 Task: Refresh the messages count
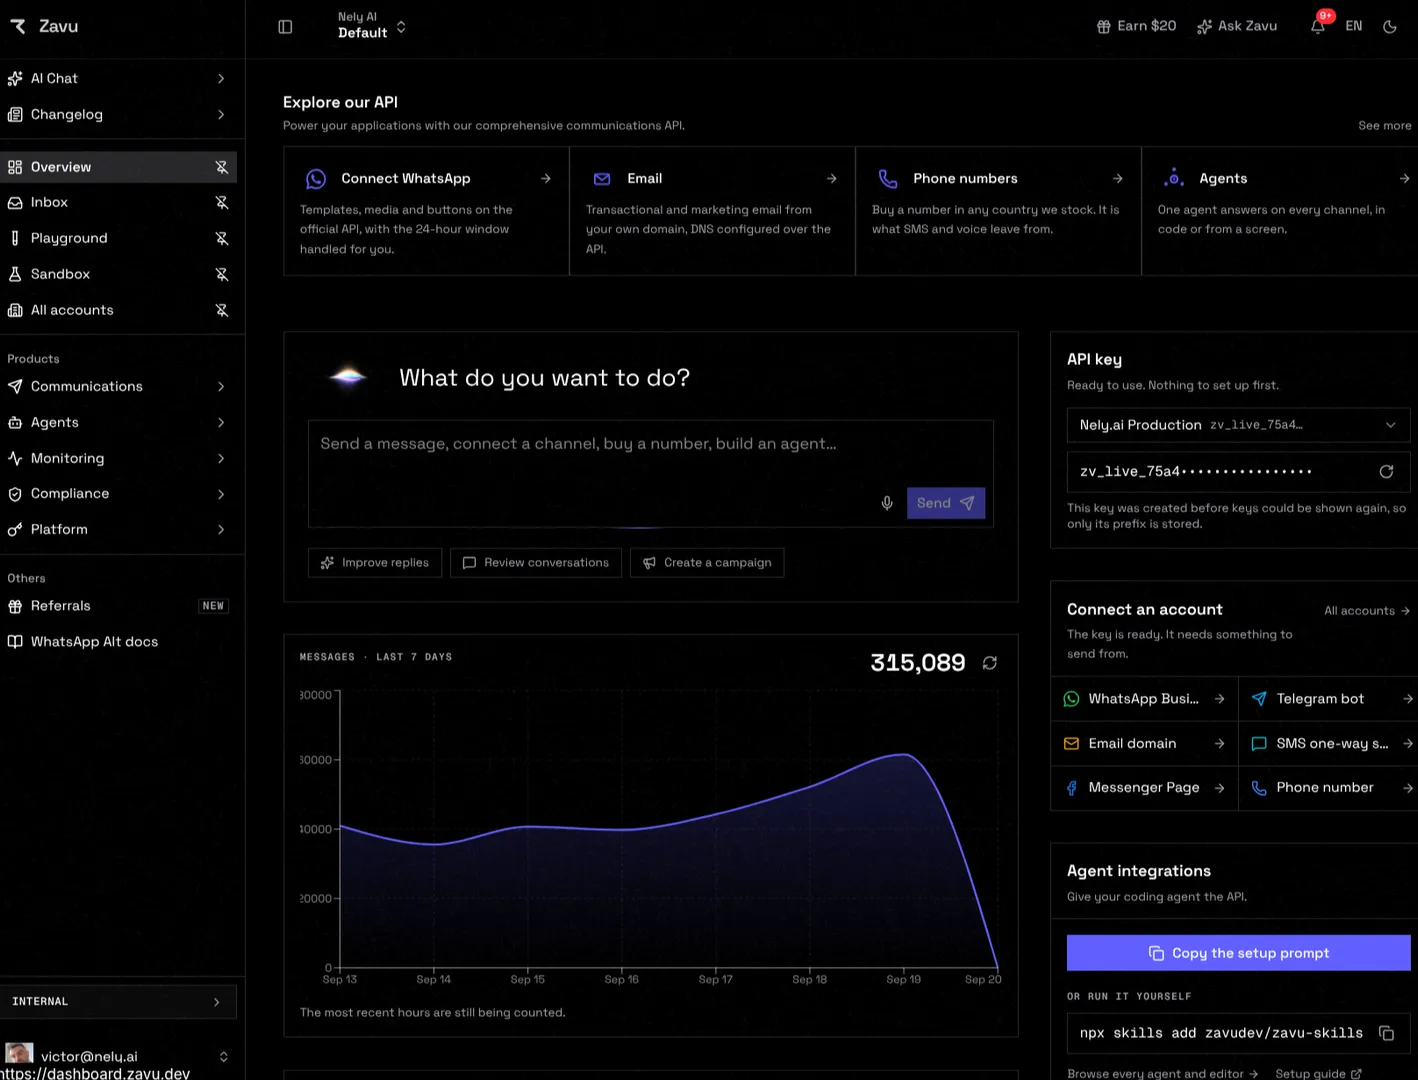[990, 663]
